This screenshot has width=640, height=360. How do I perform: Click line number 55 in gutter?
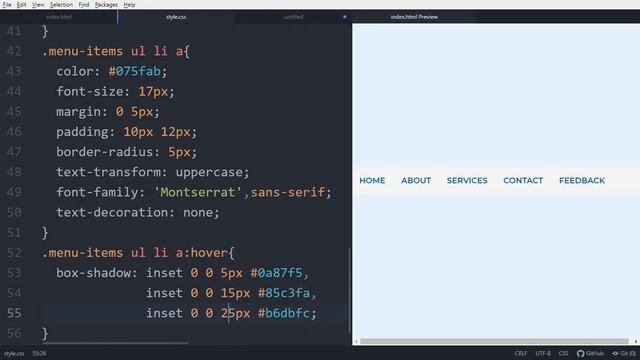point(14,313)
